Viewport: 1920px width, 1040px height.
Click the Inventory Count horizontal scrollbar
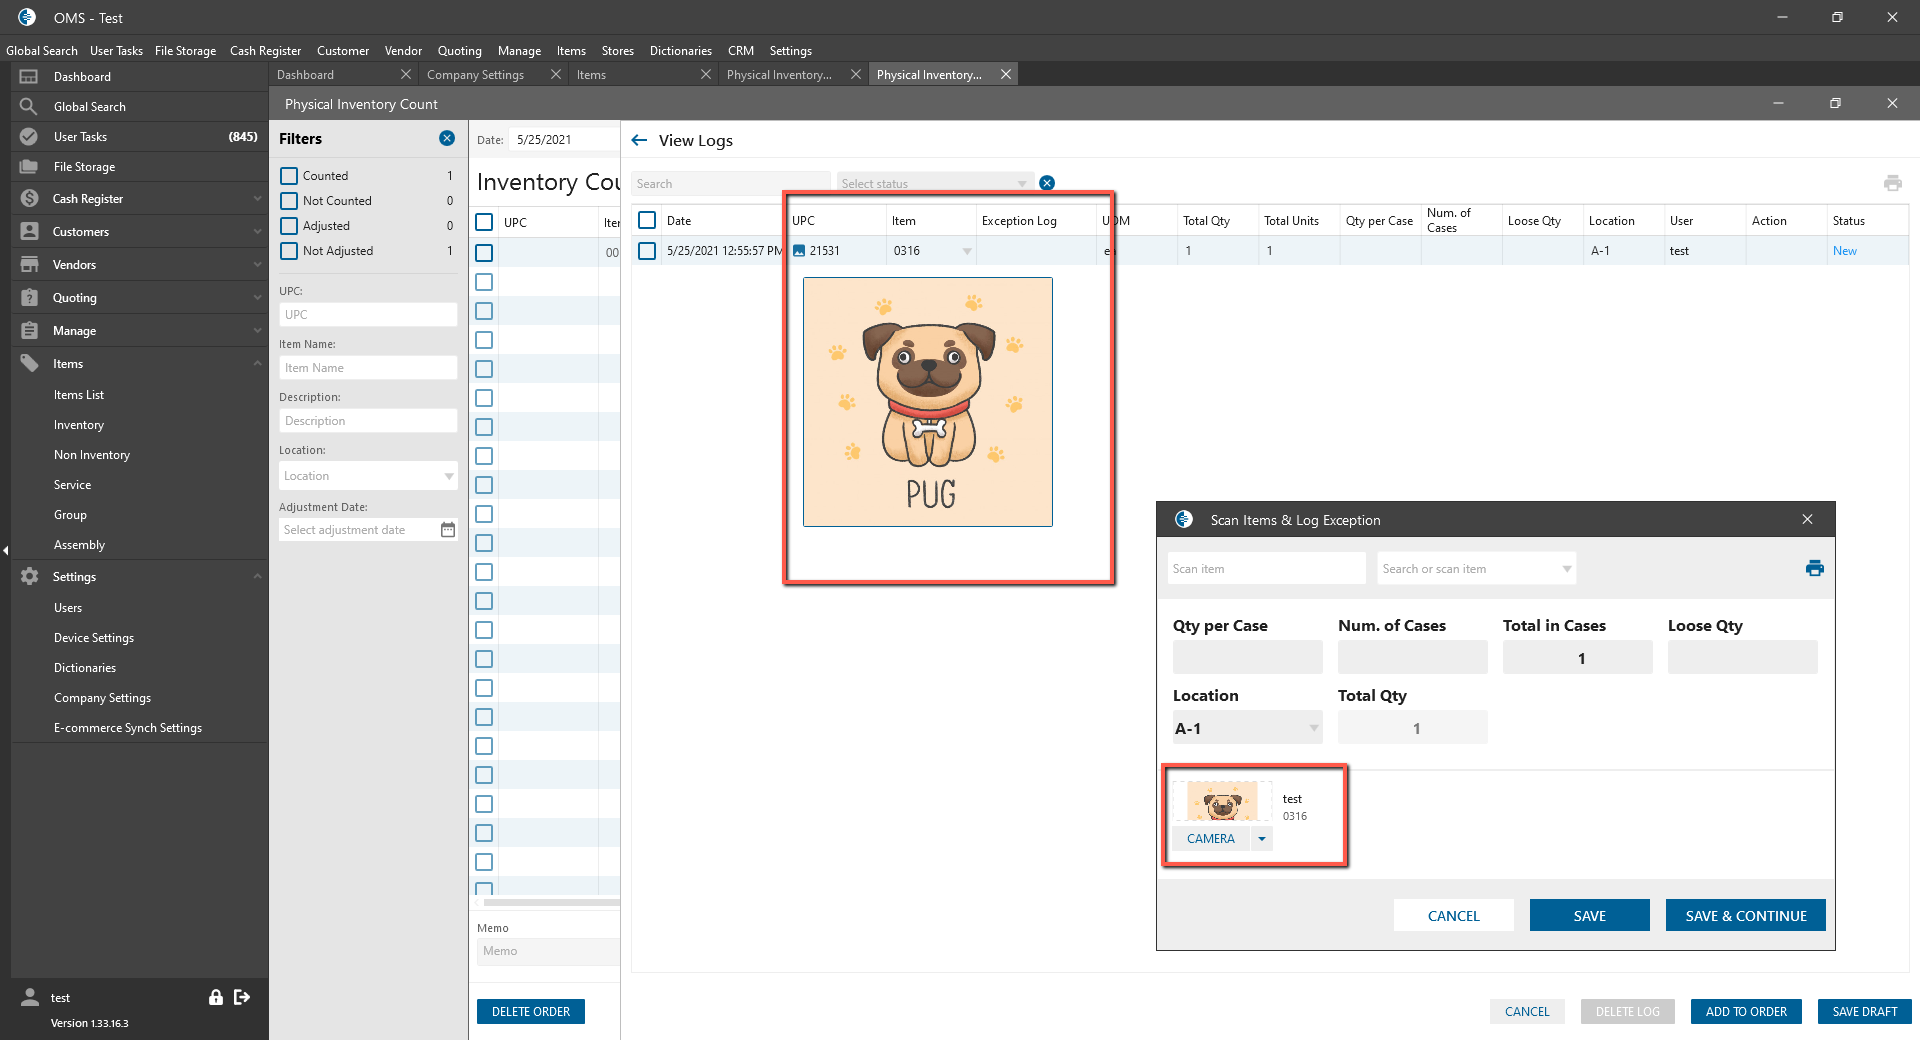click(550, 902)
